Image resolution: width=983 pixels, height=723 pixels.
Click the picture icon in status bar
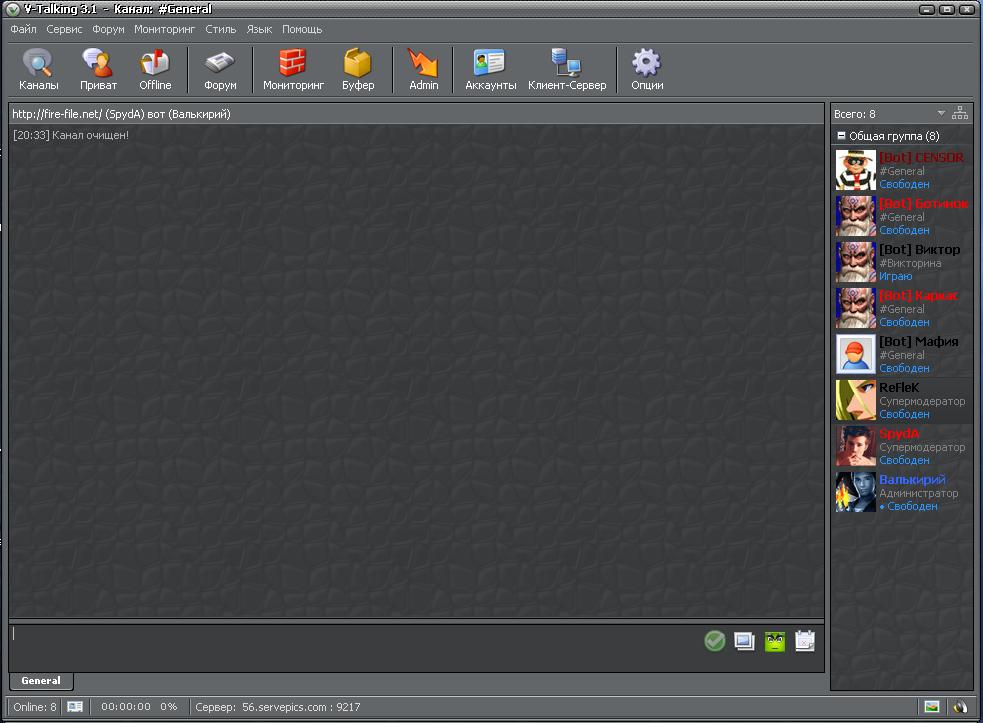pos(932,707)
